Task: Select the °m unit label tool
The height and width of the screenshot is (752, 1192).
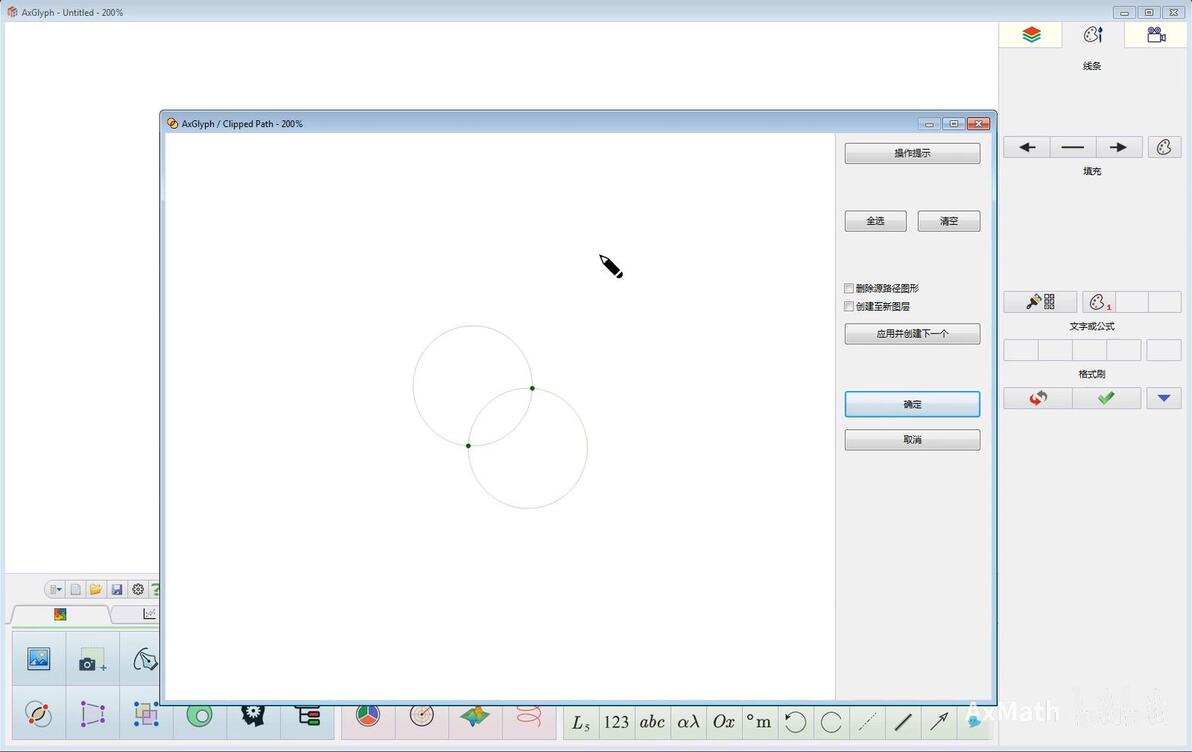Action: tap(759, 722)
